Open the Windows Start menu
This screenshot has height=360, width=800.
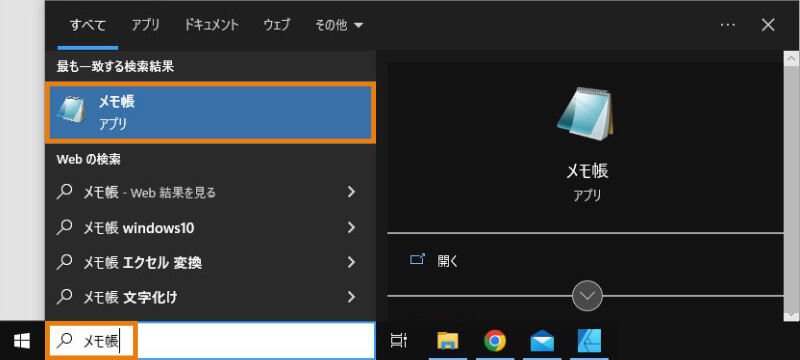point(21,341)
